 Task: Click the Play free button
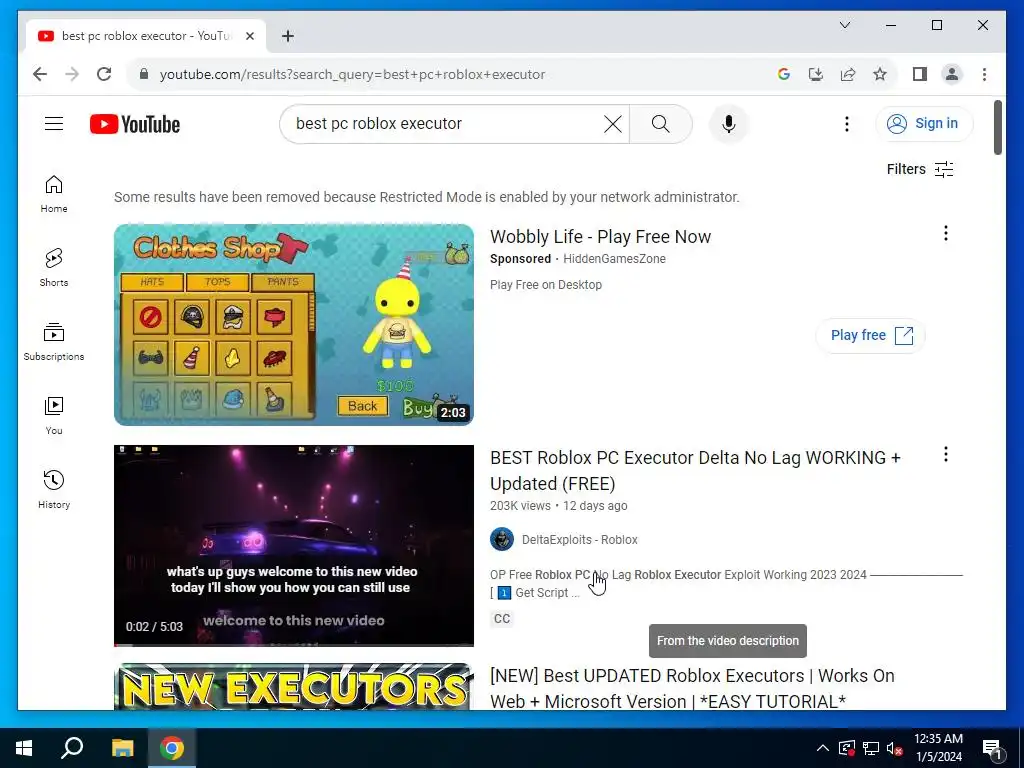pos(871,336)
